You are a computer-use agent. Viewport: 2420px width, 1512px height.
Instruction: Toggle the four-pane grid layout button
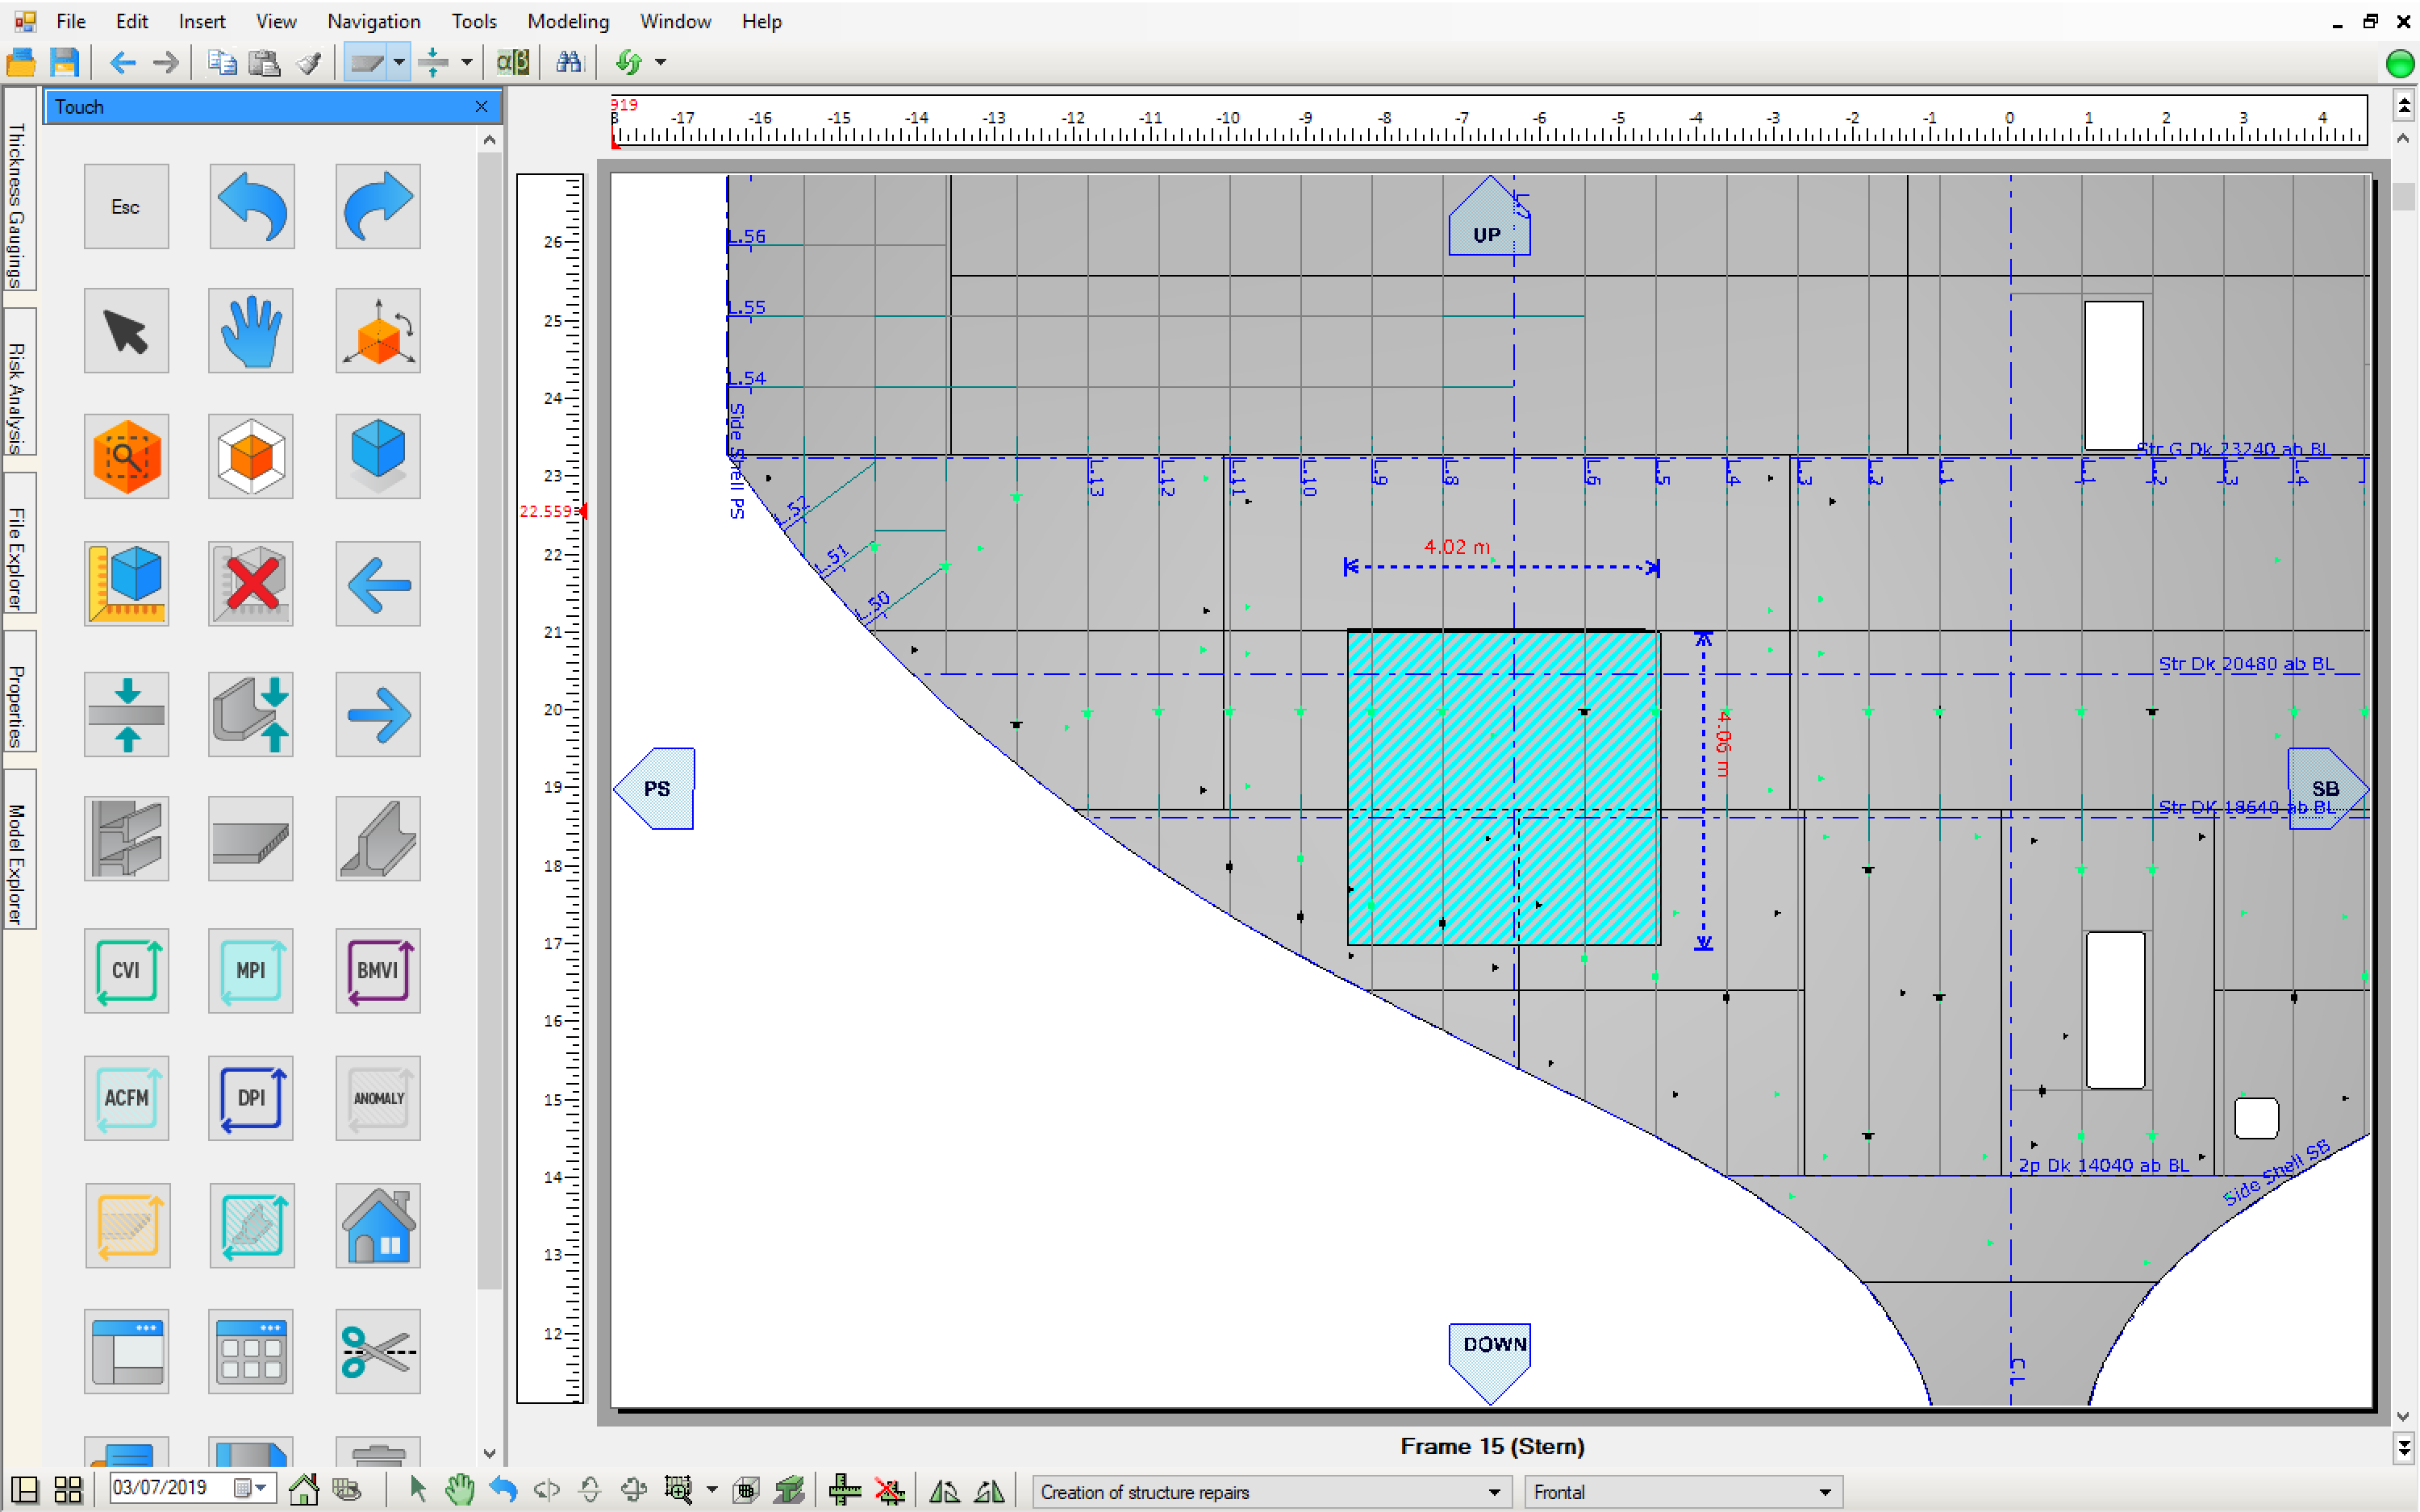click(68, 1490)
